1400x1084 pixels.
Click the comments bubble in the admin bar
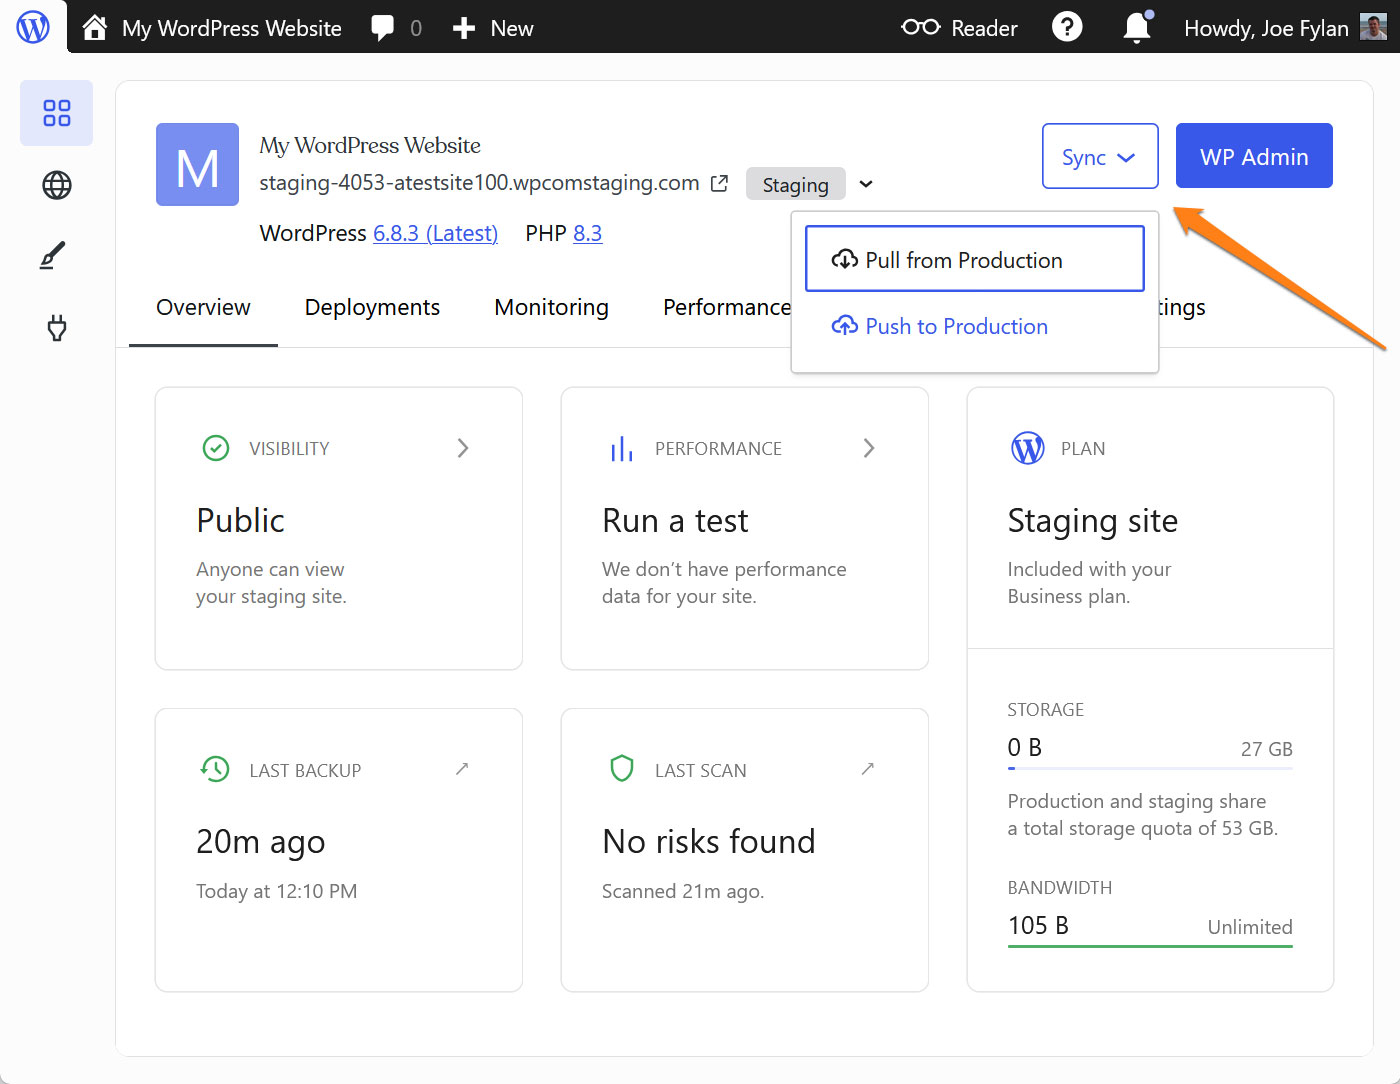click(x=385, y=27)
